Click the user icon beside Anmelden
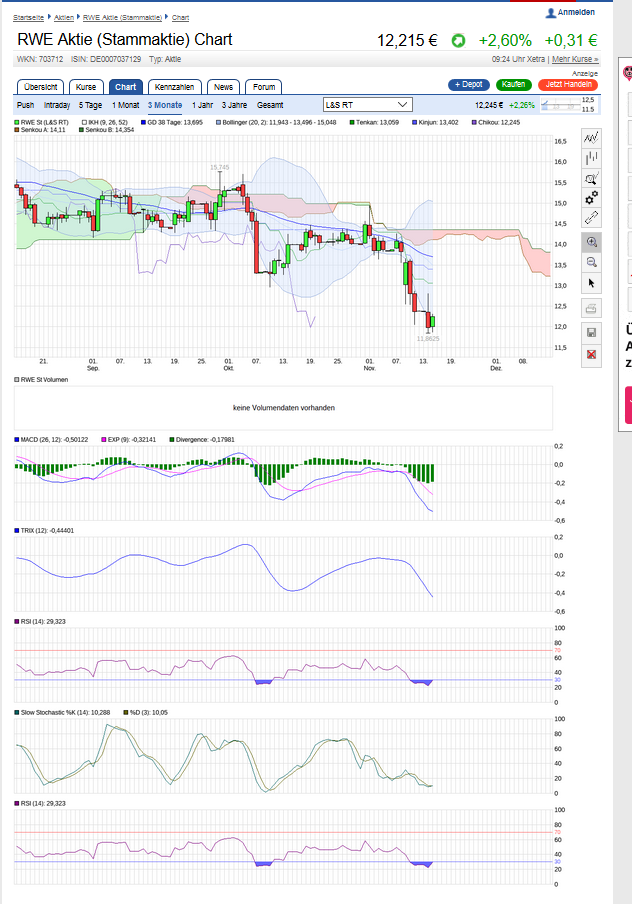This screenshot has height=904, width=632. (x=551, y=12)
